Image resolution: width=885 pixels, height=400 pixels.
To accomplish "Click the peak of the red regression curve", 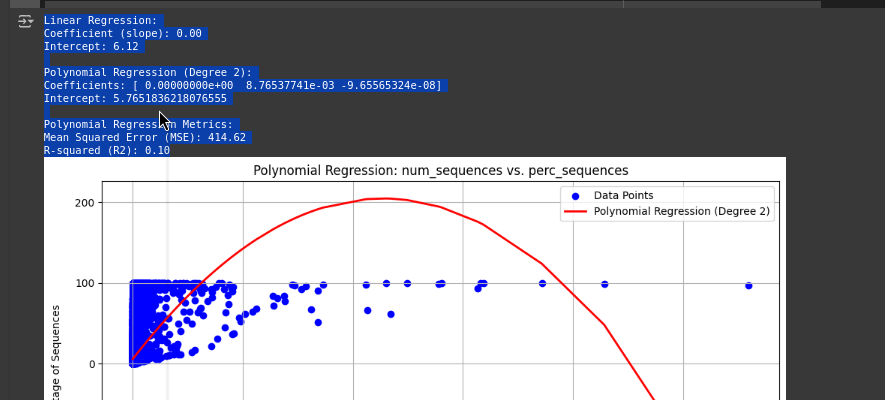I will coord(386,198).
